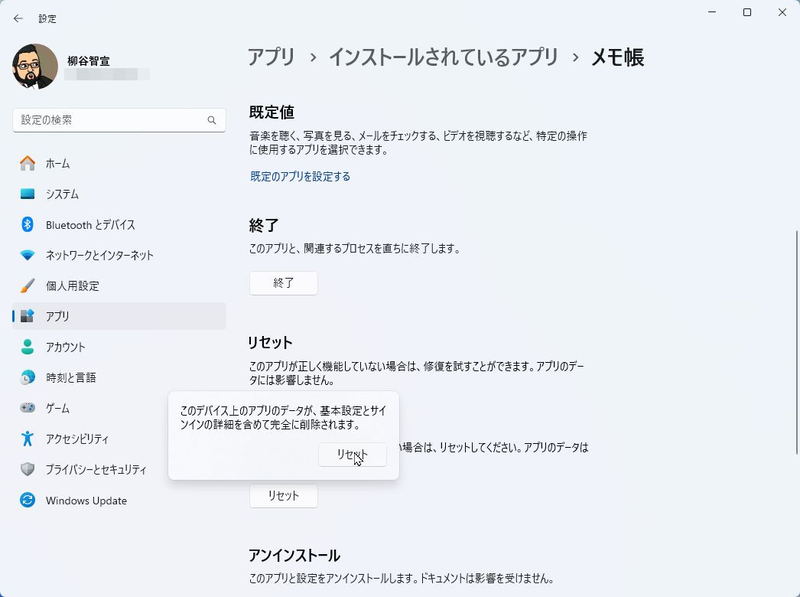Screen dimensions: 800x597
Task: Open the Accessibility figure icon
Action: pos(28,439)
